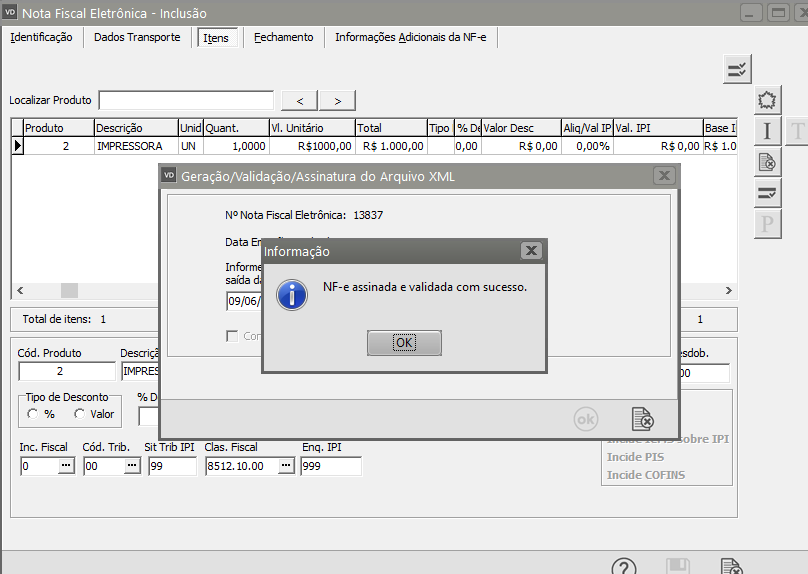This screenshot has width=808, height=574.
Task: Open help with the question mark icon
Action: (x=624, y=567)
